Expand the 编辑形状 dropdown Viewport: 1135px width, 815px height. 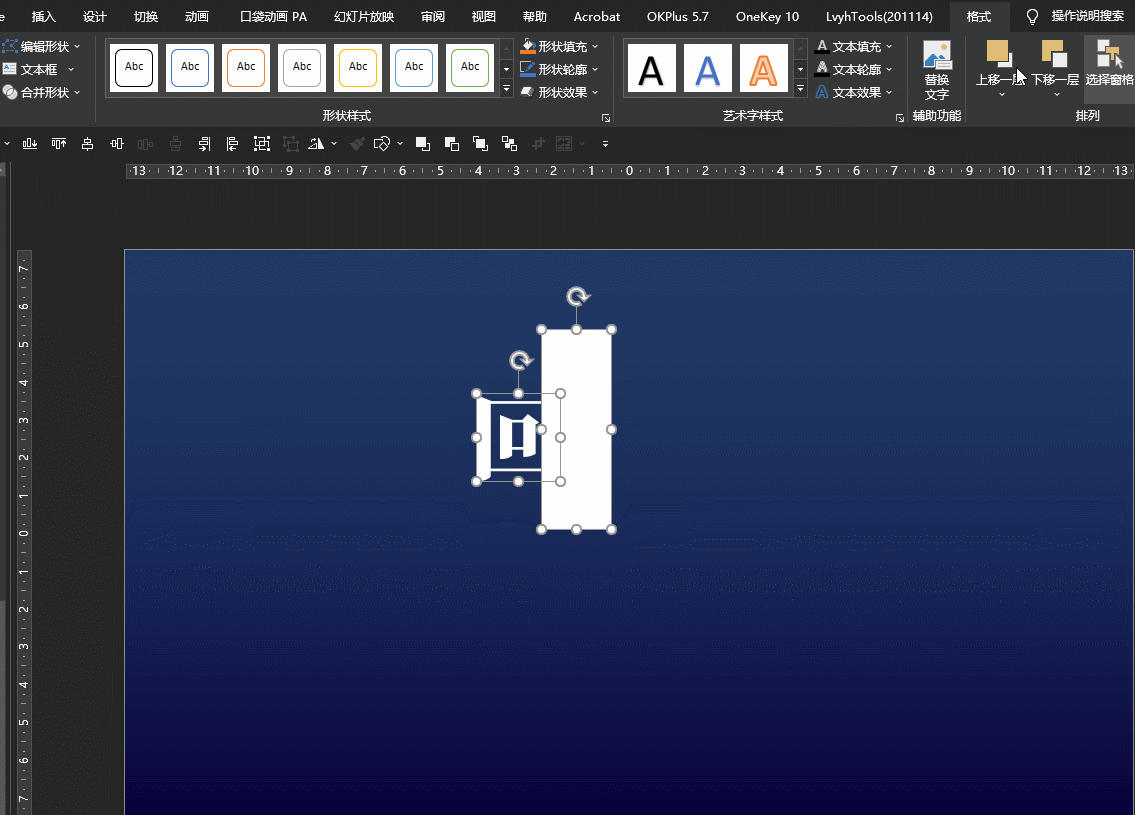[77, 46]
